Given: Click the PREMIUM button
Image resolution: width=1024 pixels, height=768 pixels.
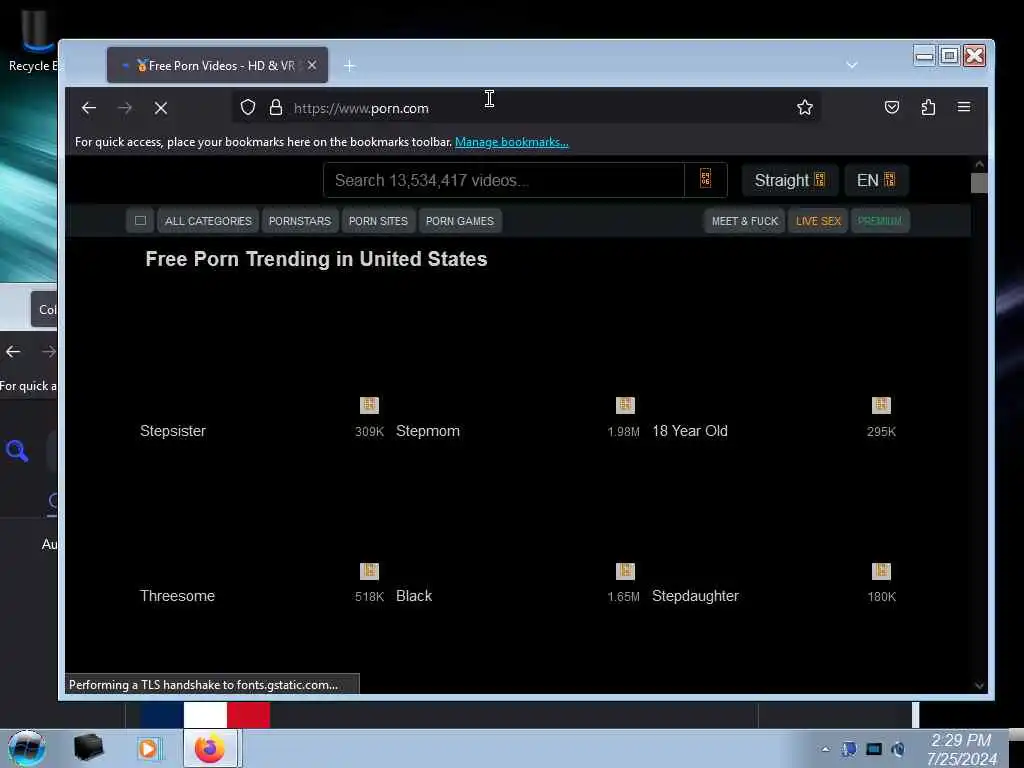Looking at the screenshot, I should [880, 221].
